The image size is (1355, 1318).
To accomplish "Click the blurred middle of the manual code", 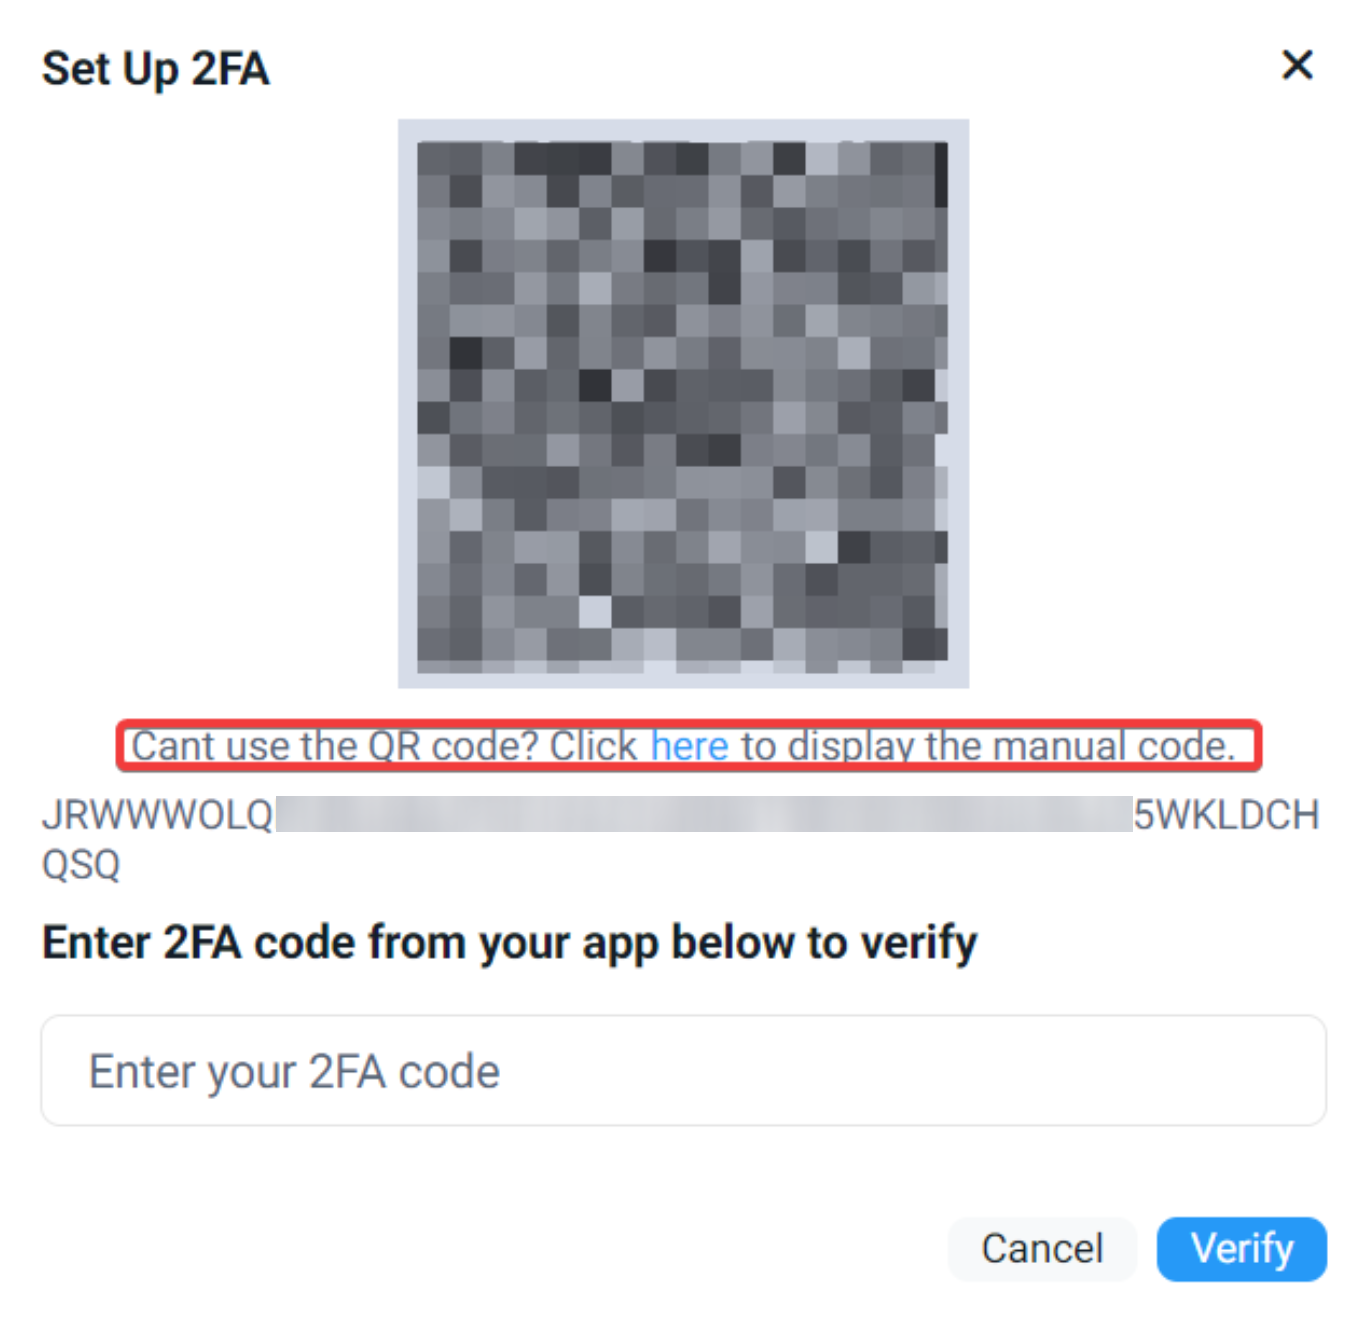I will [x=703, y=814].
